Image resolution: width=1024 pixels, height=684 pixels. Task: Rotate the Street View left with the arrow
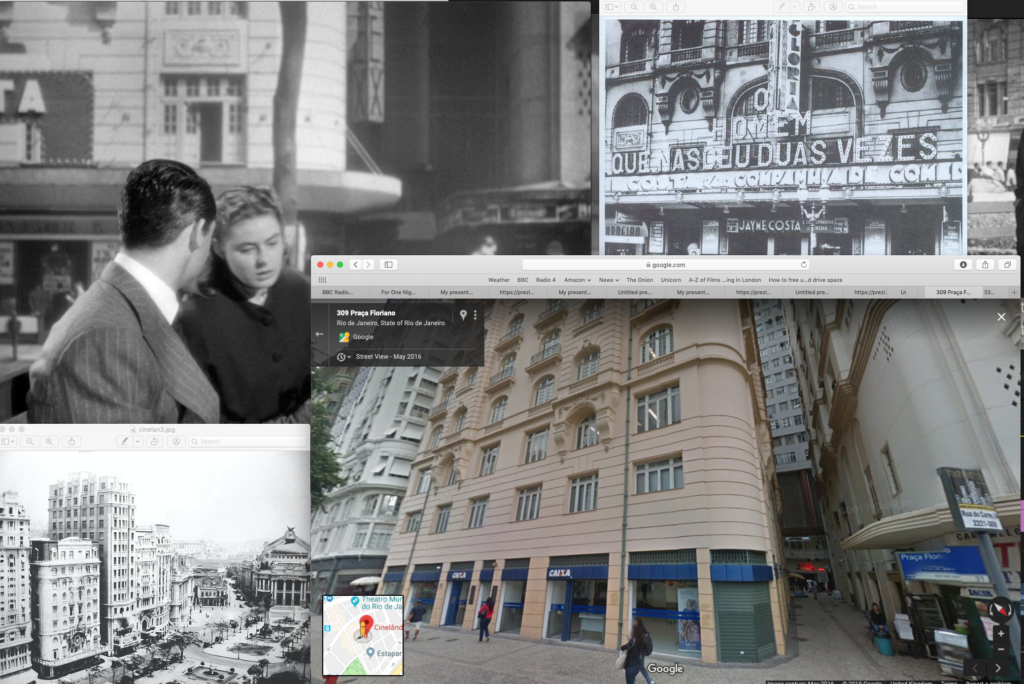tap(975, 668)
